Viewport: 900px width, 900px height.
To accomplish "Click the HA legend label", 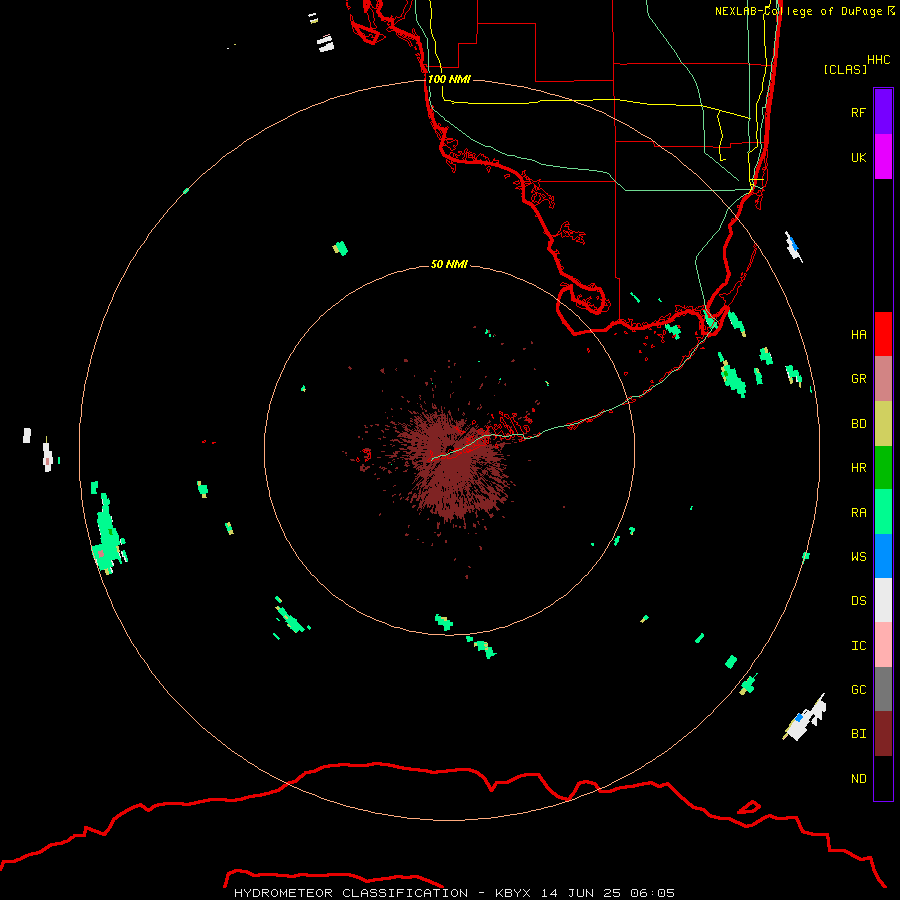I will (x=858, y=335).
